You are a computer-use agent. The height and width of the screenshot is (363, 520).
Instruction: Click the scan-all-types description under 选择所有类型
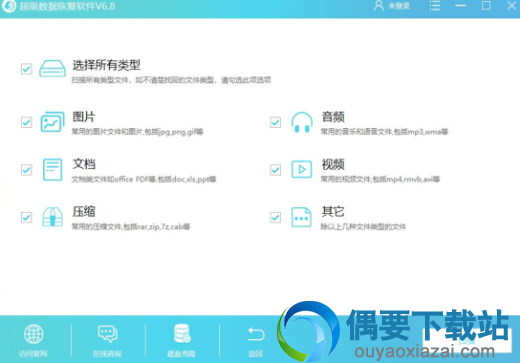171,80
